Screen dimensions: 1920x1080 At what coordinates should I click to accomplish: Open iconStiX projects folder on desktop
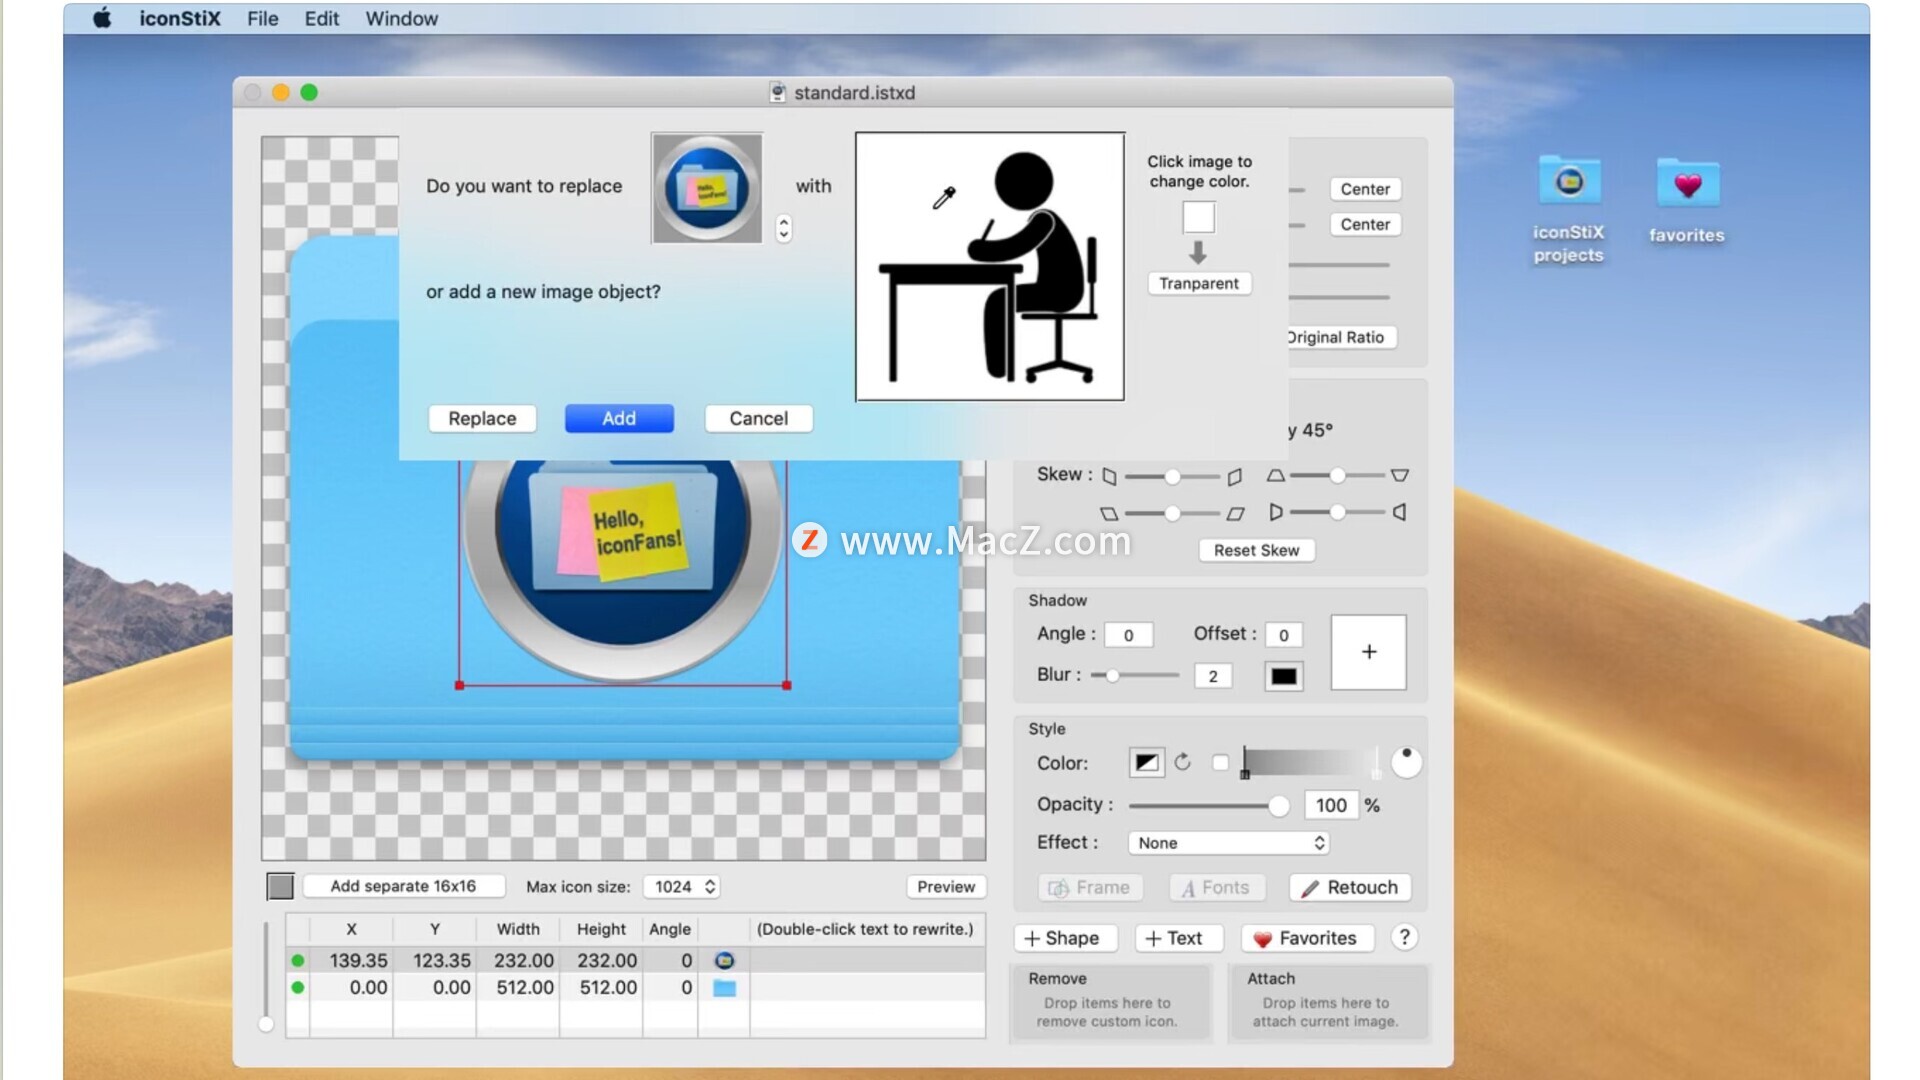[x=1568, y=209]
